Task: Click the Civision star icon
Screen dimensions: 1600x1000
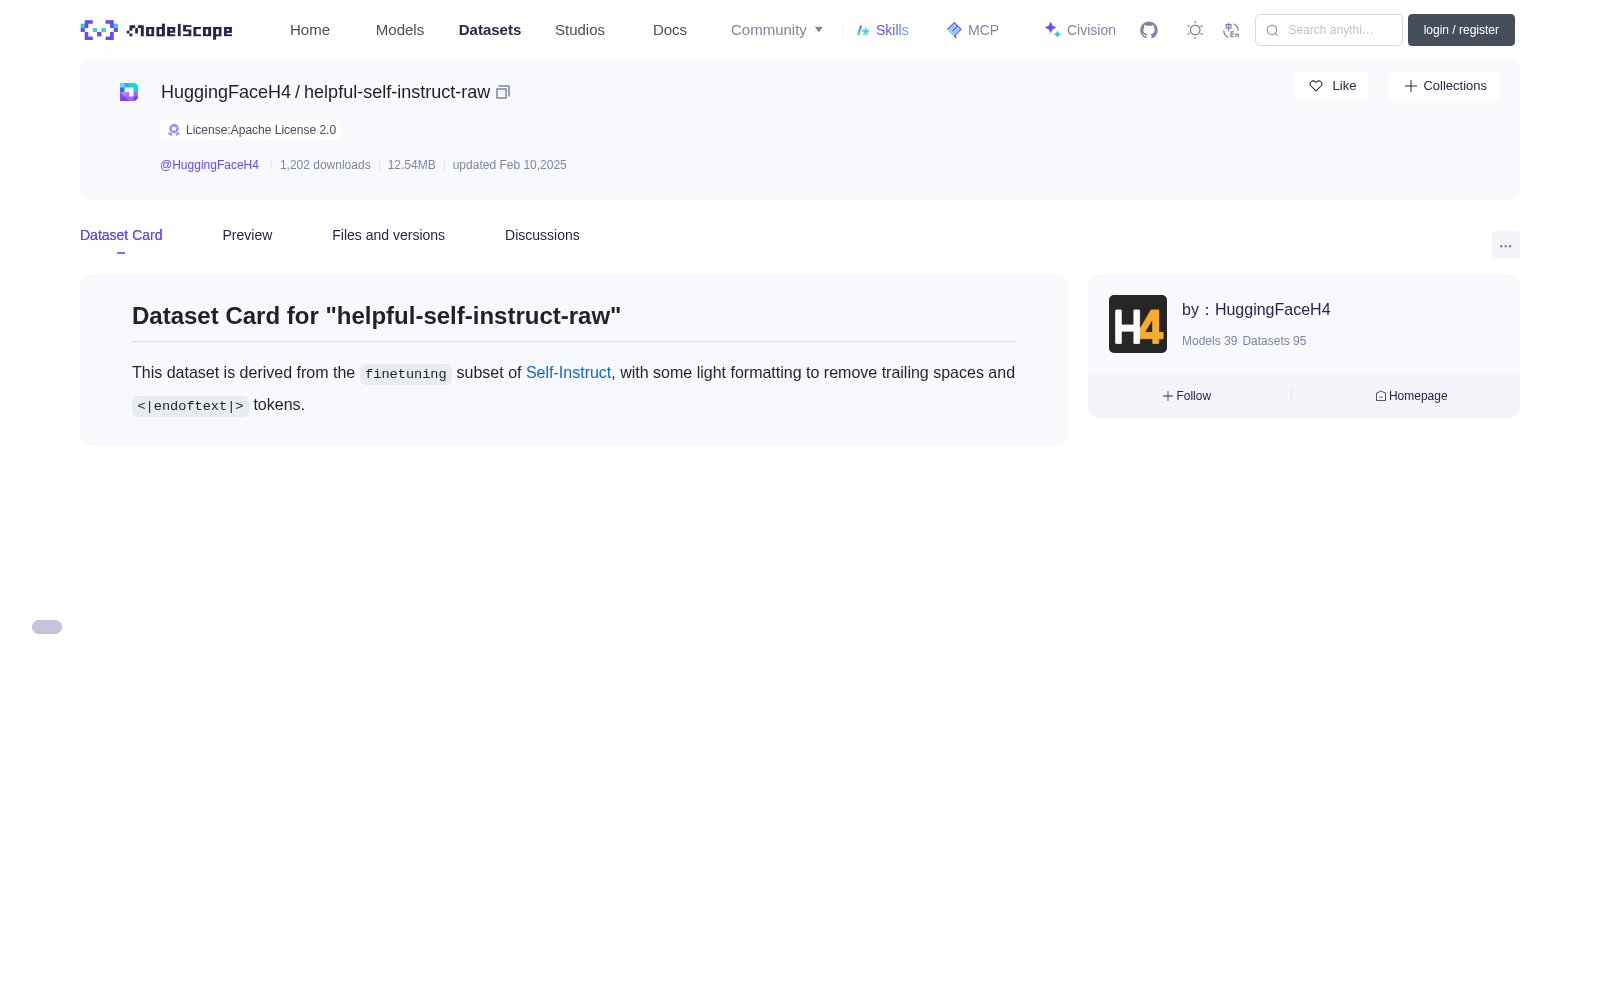Action: (1052, 30)
